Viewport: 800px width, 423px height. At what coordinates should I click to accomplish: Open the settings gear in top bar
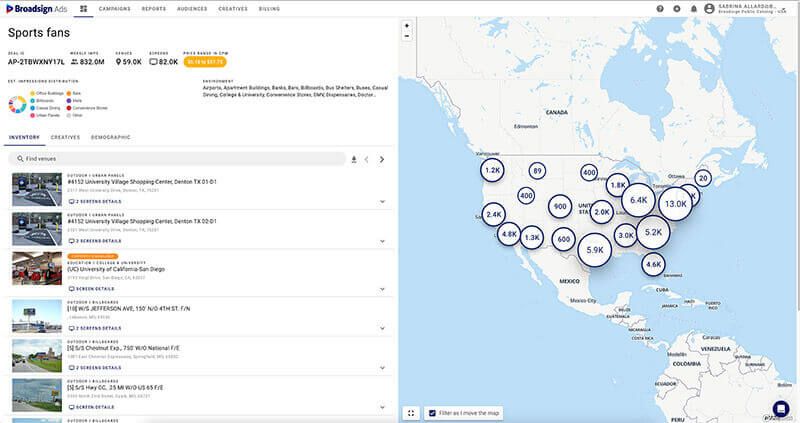coord(677,9)
